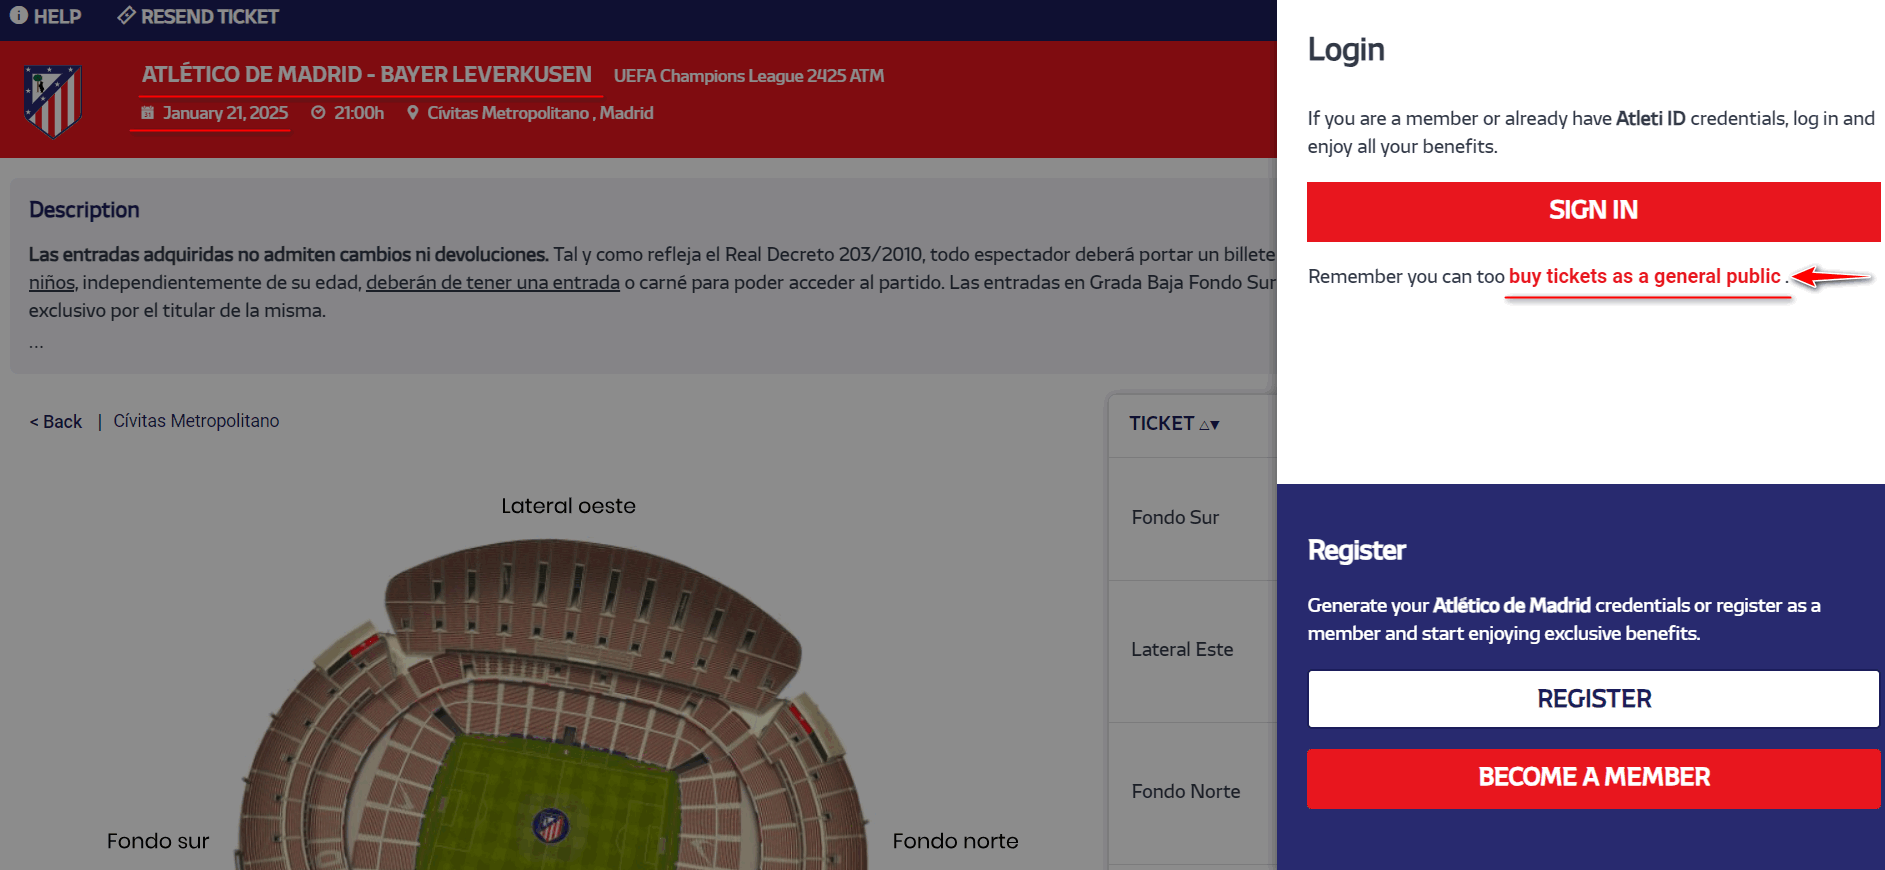The height and width of the screenshot is (870, 1885).
Task: Click the Help info icon
Action: click(18, 16)
